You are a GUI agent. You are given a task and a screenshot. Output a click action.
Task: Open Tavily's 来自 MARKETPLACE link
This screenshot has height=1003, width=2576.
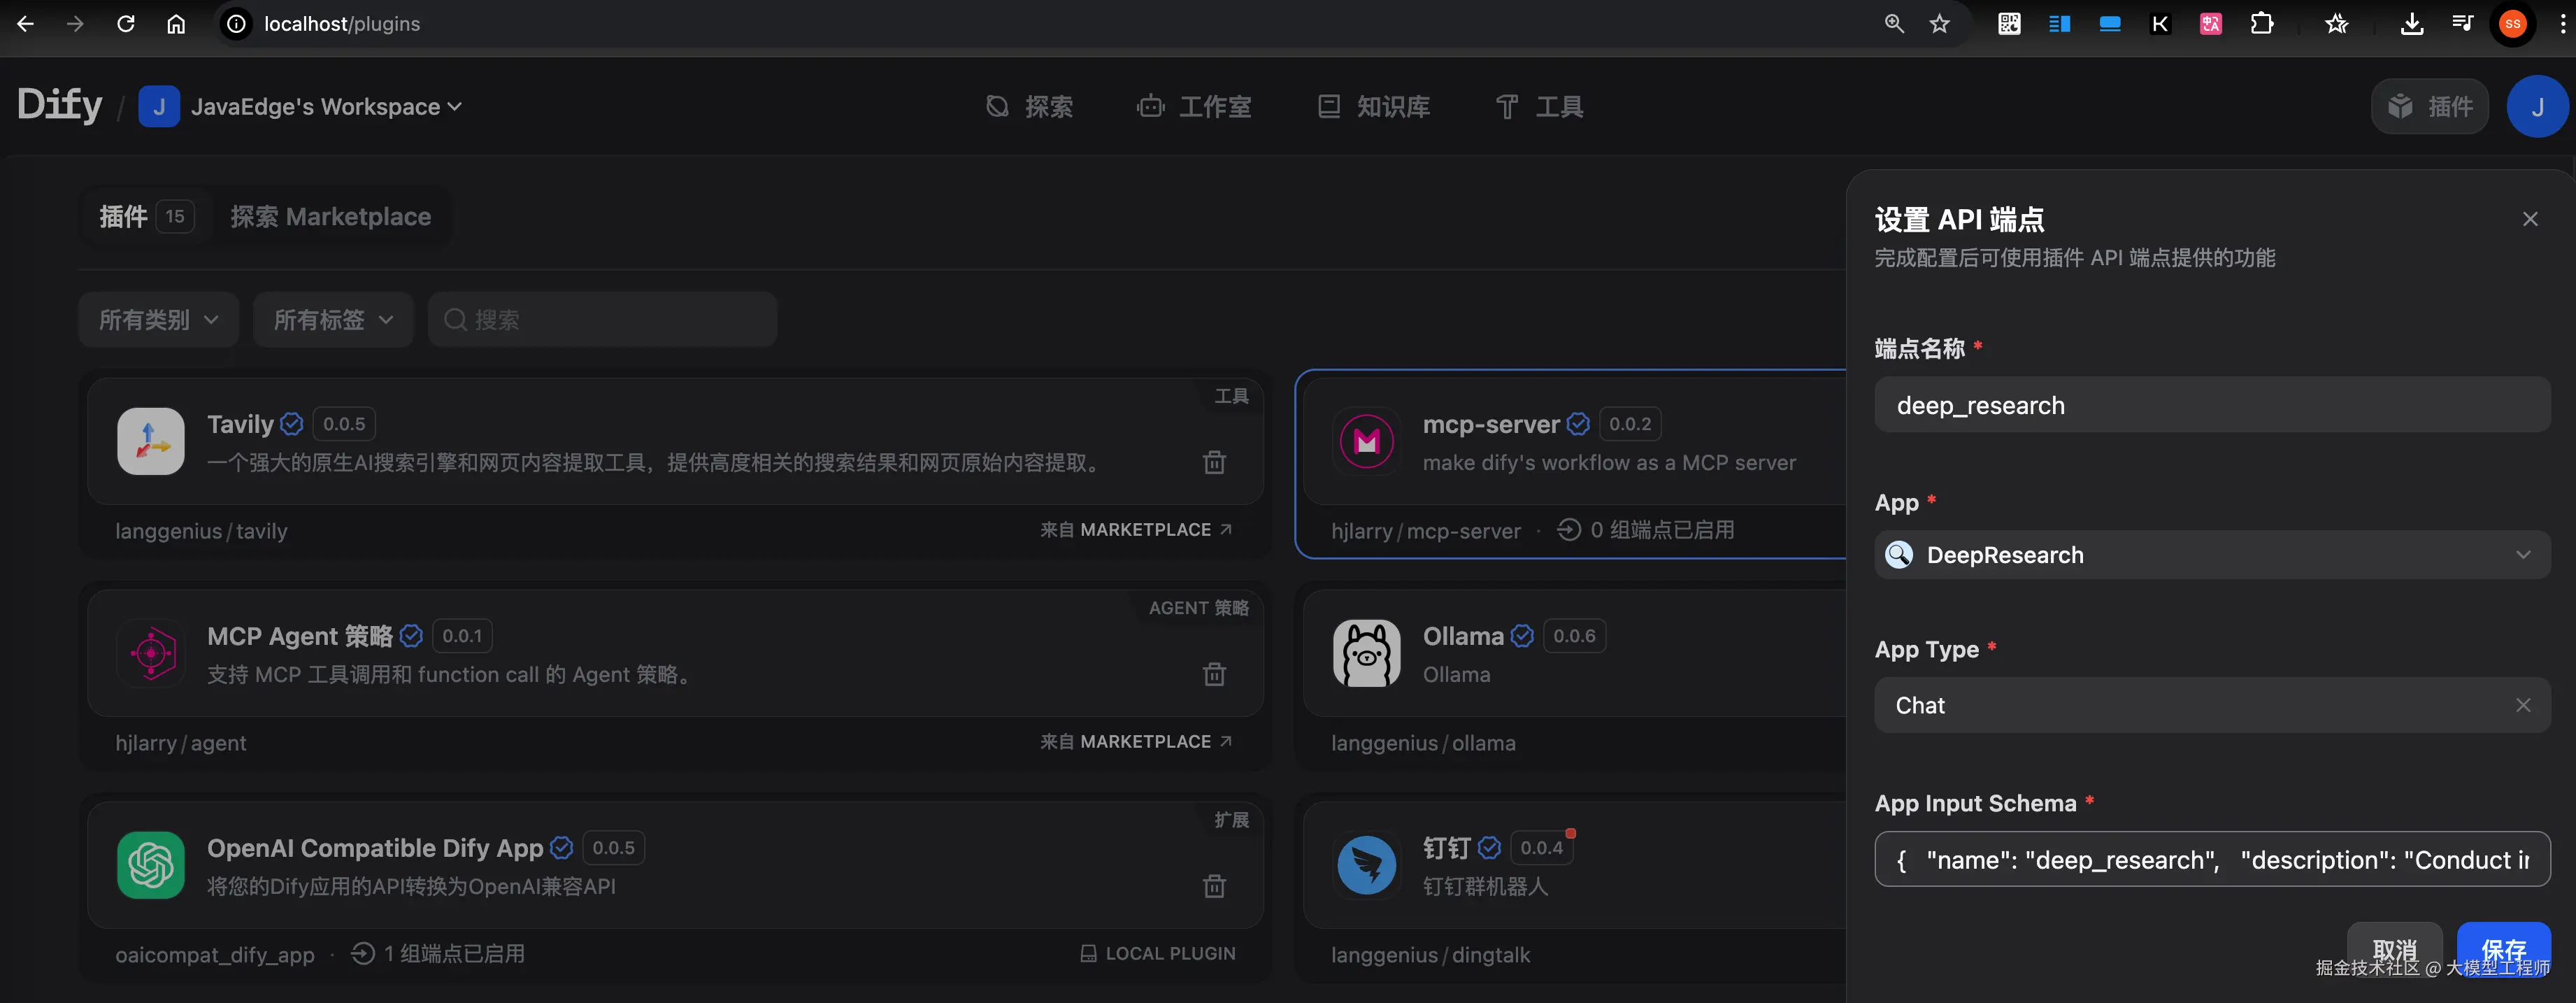coord(1135,530)
